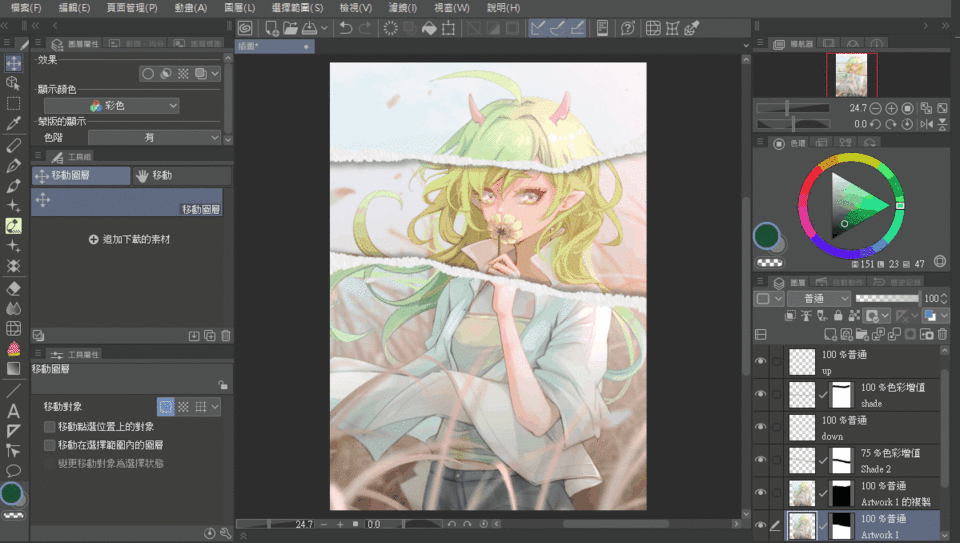Click the Move hand sub tool tab
The height and width of the screenshot is (543, 960).
coord(182,176)
